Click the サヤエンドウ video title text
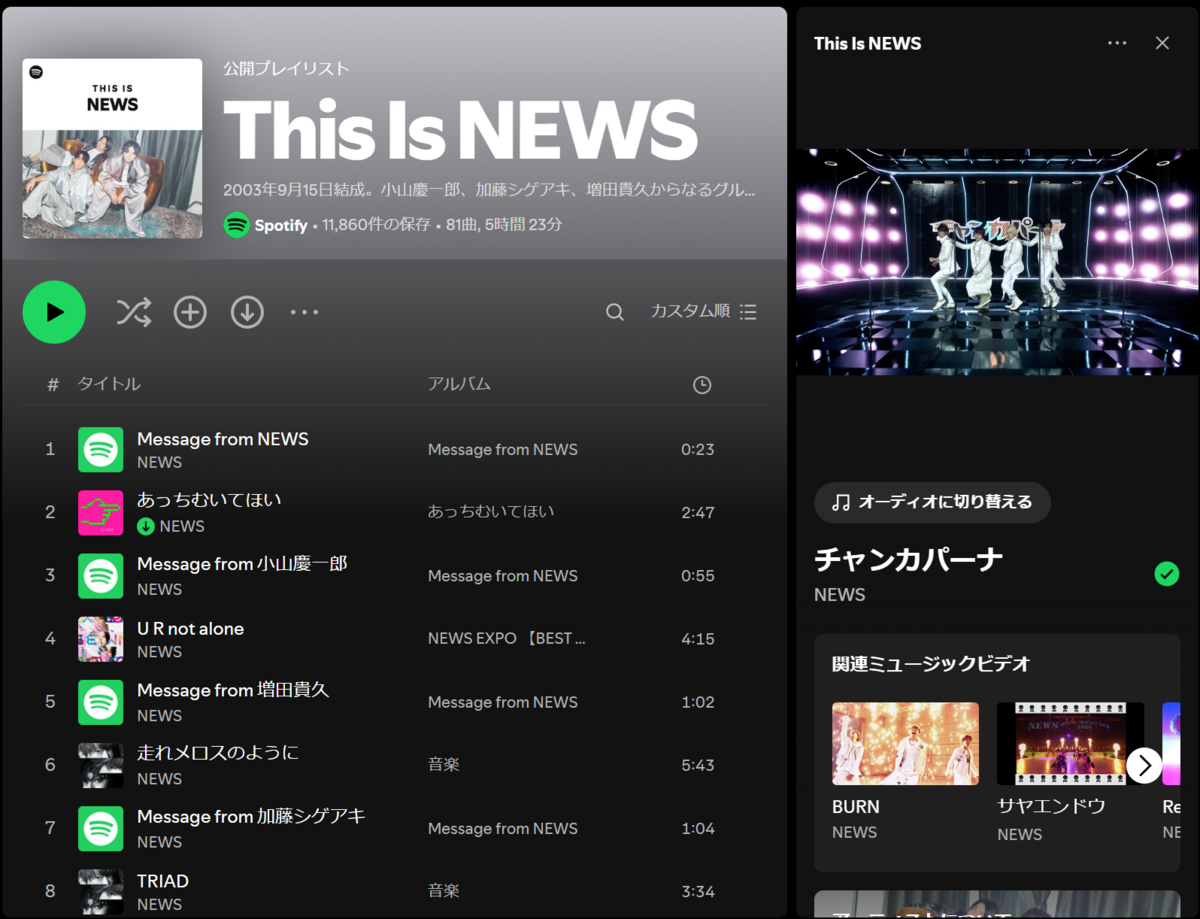 tap(1051, 807)
